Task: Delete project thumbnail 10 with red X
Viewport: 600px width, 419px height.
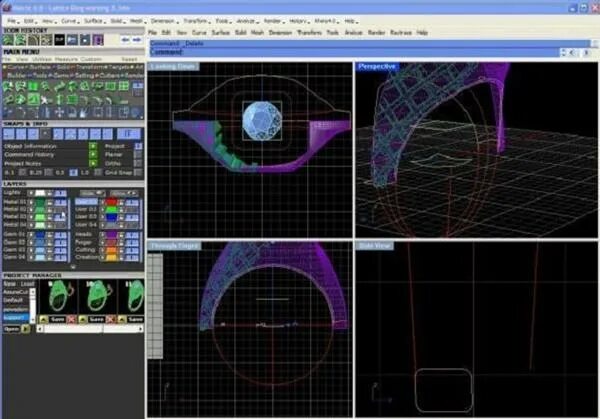Action: click(x=111, y=319)
